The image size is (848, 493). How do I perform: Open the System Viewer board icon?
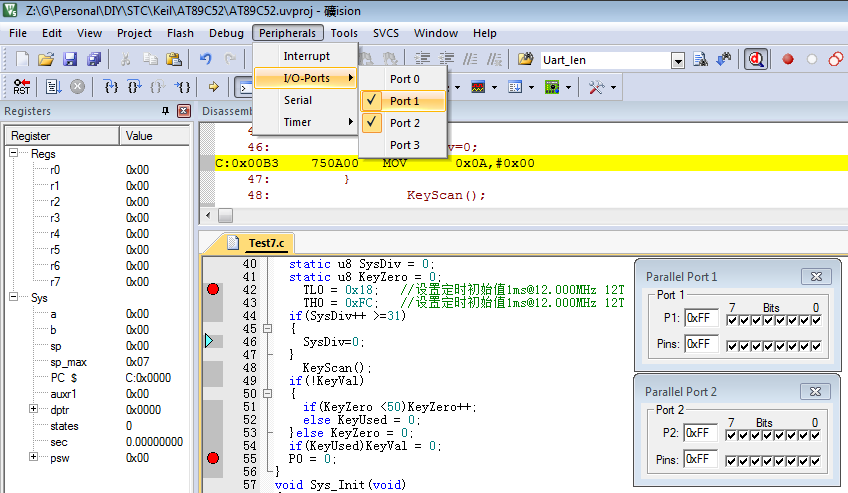552,87
